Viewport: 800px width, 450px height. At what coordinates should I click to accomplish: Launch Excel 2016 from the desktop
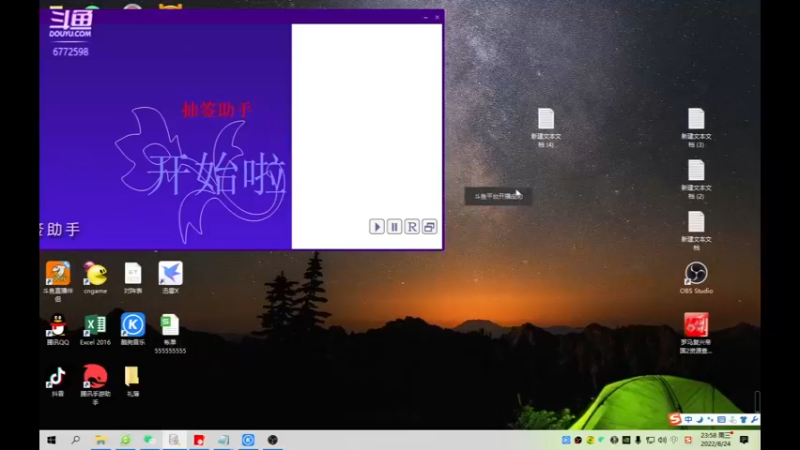click(x=95, y=330)
